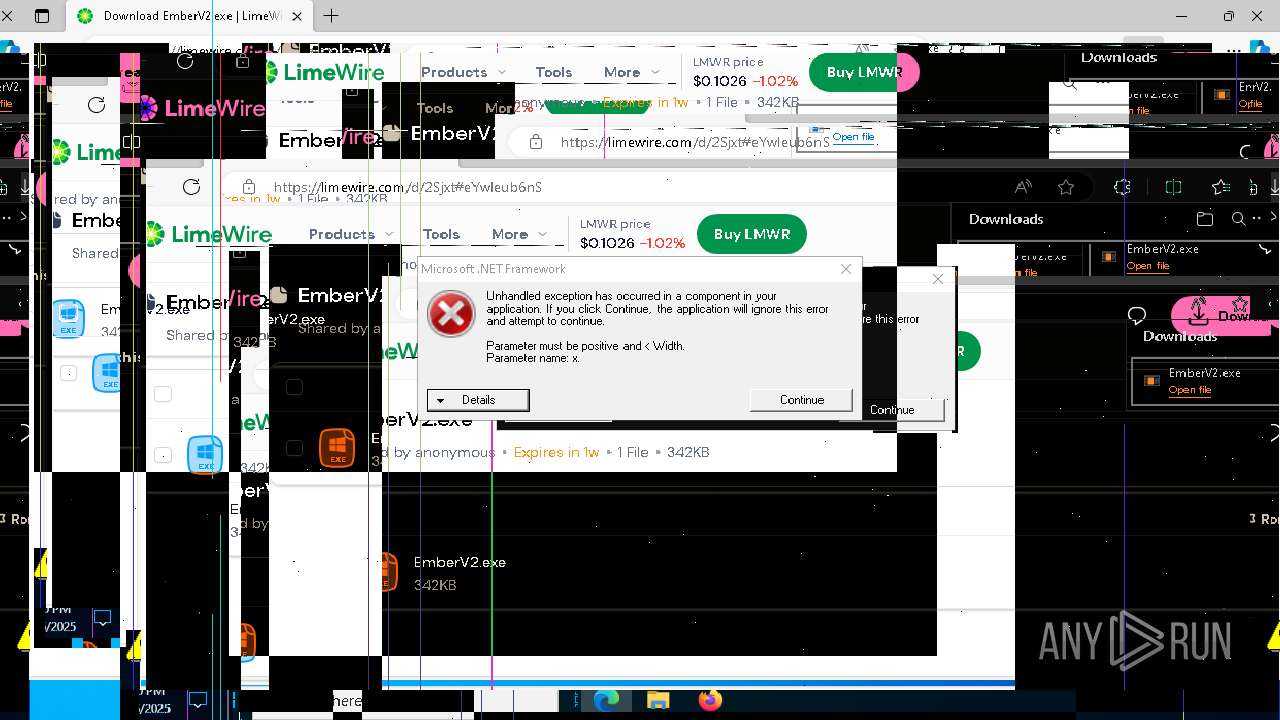Screen dimensions: 1280x720
Task: Click blue Open file link in white strip
Action: click(x=853, y=137)
